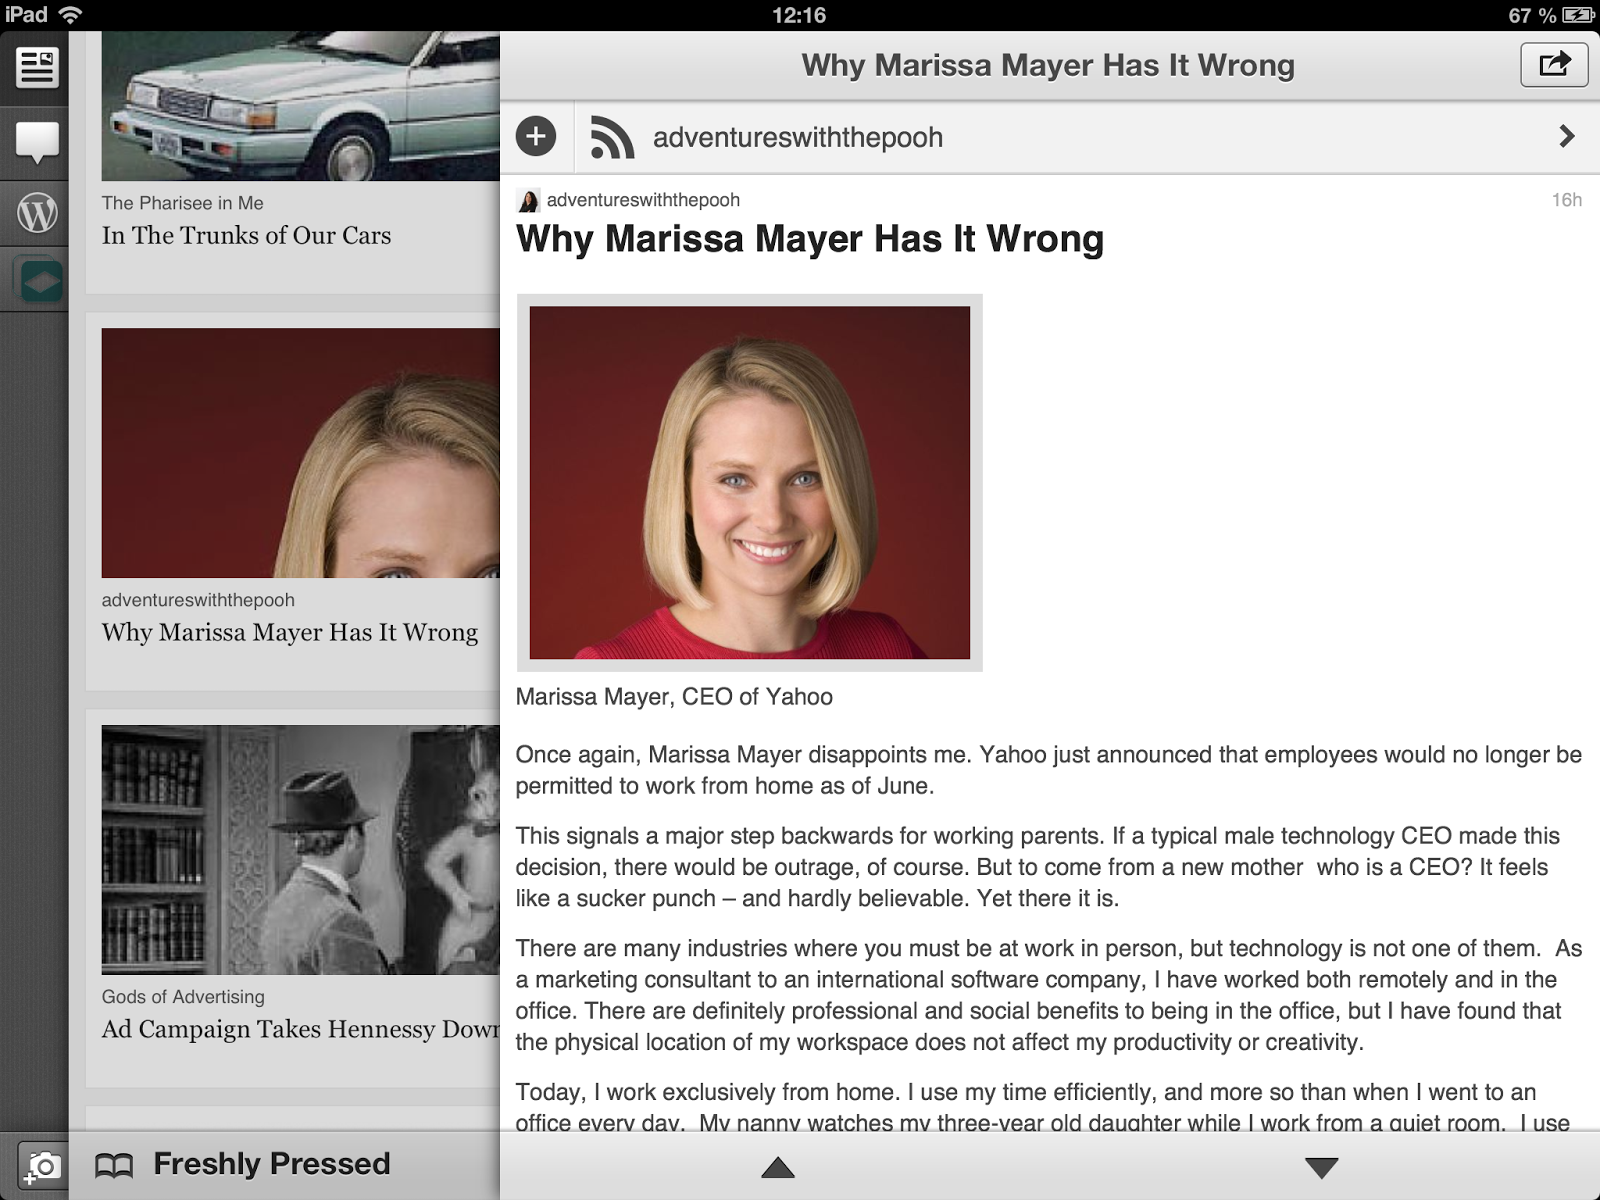Tap paragraph starting 'There are many industries'
This screenshot has height=1200, width=1600.
point(1049,995)
